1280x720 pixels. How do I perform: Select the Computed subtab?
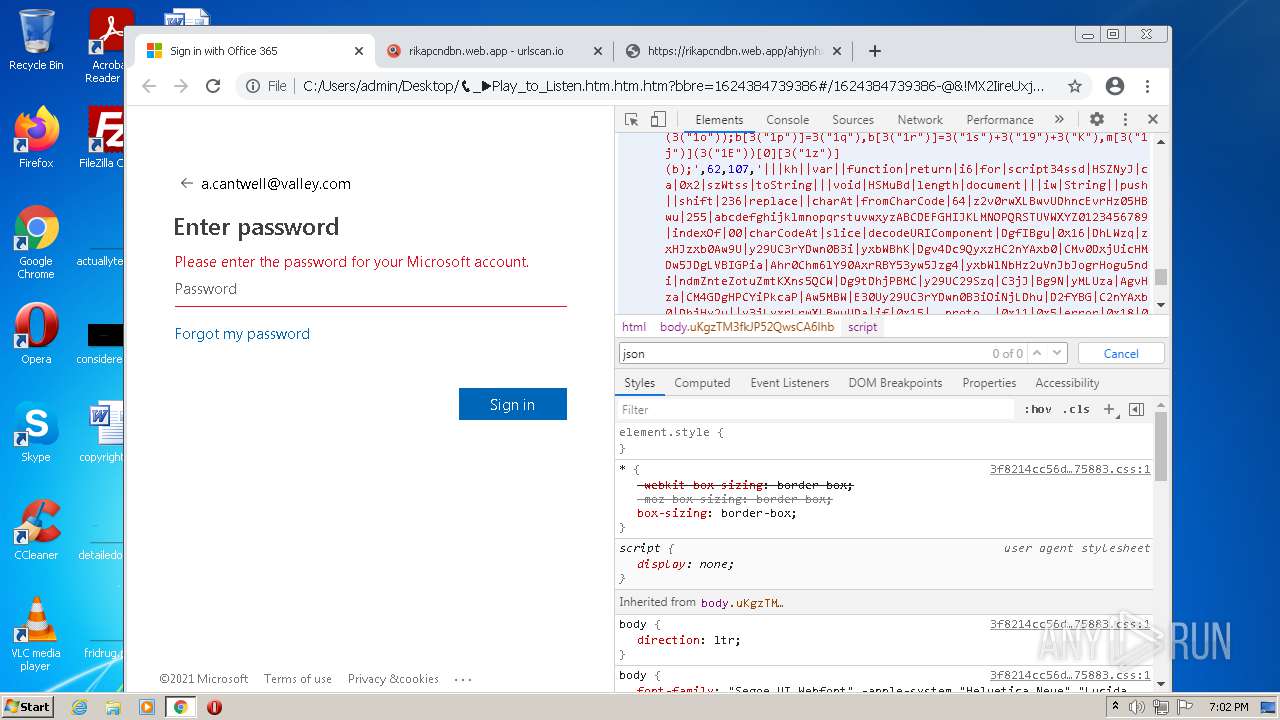pos(702,383)
